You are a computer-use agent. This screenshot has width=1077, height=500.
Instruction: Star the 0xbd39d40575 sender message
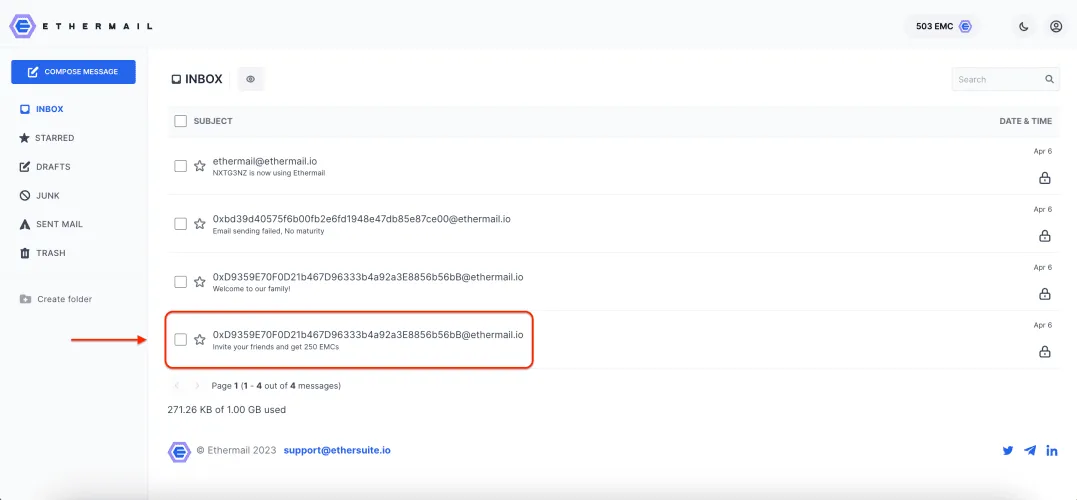click(200, 223)
